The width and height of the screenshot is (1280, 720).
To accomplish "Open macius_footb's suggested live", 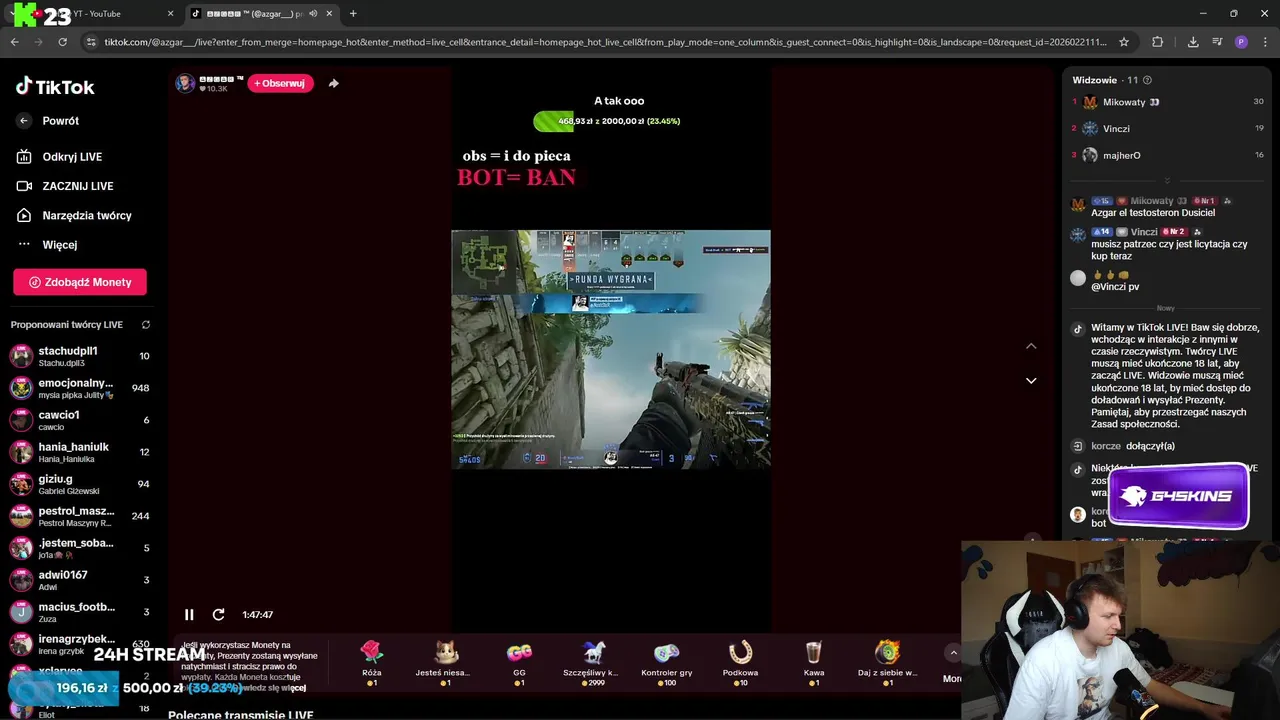I will 80,612.
